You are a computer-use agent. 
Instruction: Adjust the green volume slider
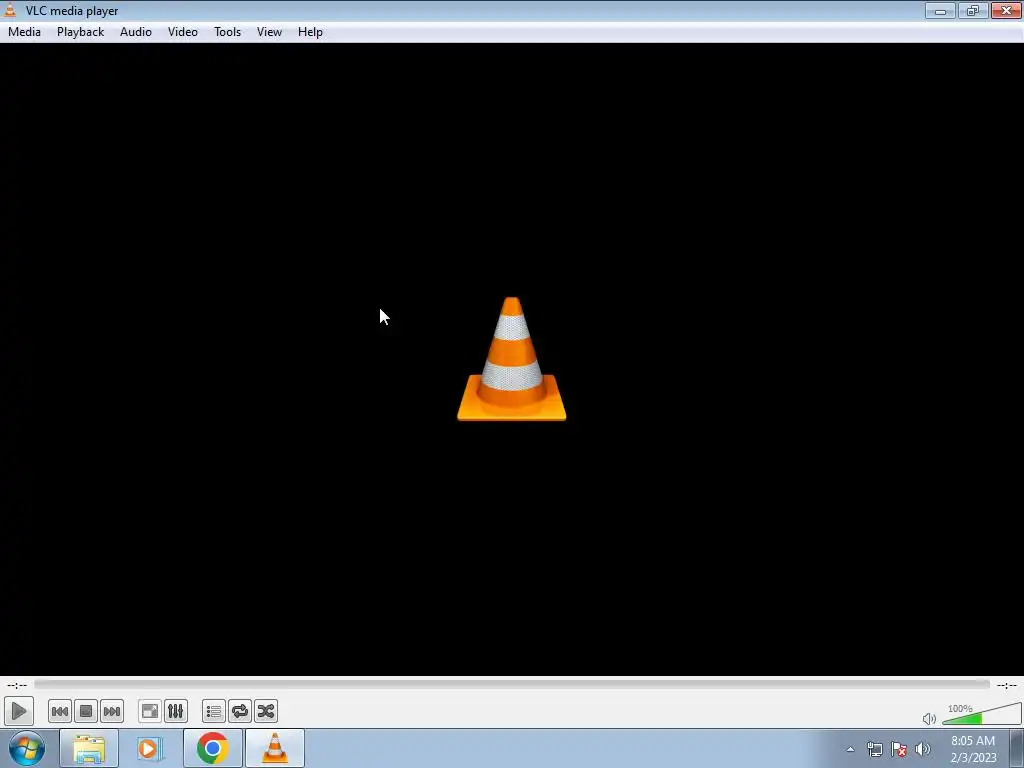(982, 714)
